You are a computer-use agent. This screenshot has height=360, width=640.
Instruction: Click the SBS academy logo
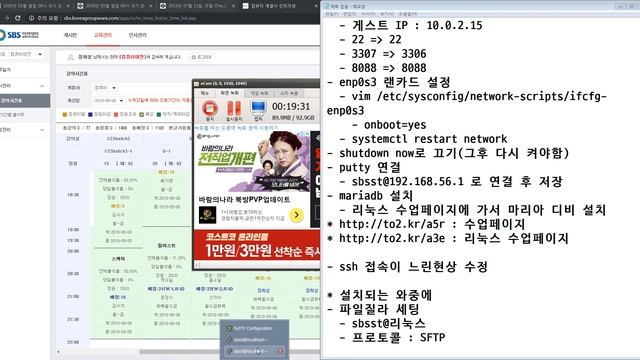coord(20,35)
